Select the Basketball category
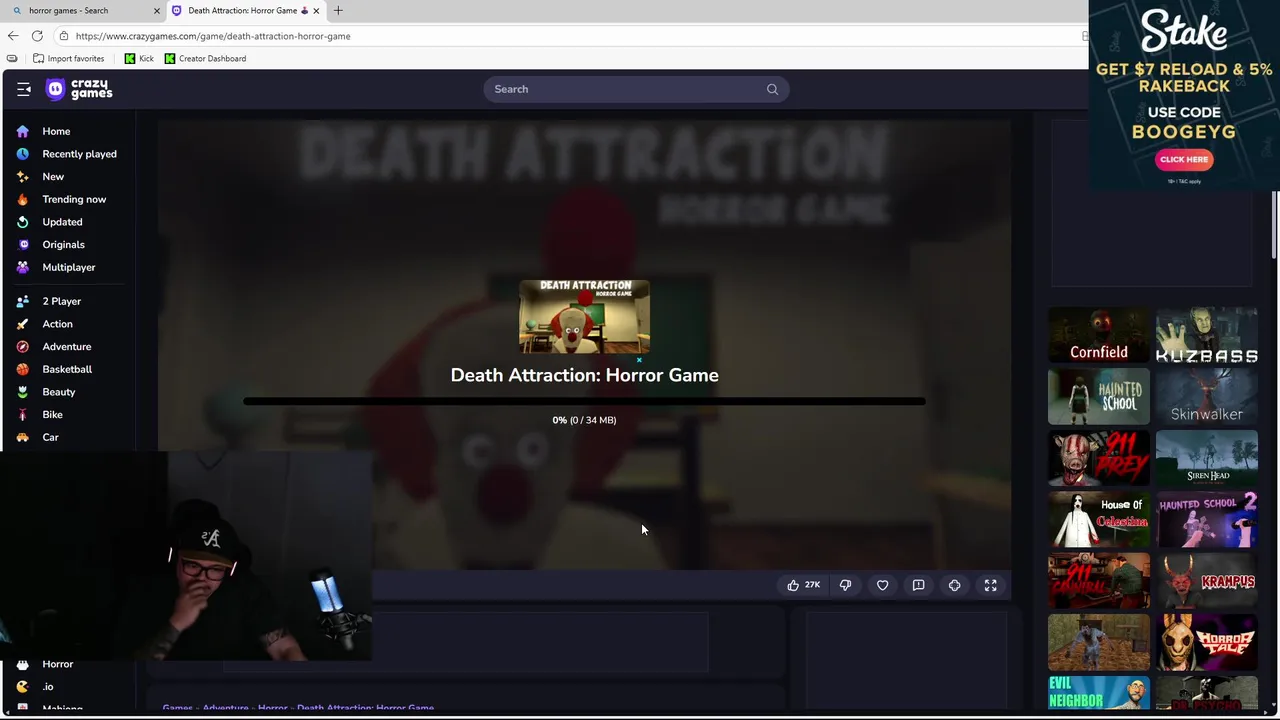Viewport: 1280px width, 720px height. [67, 369]
